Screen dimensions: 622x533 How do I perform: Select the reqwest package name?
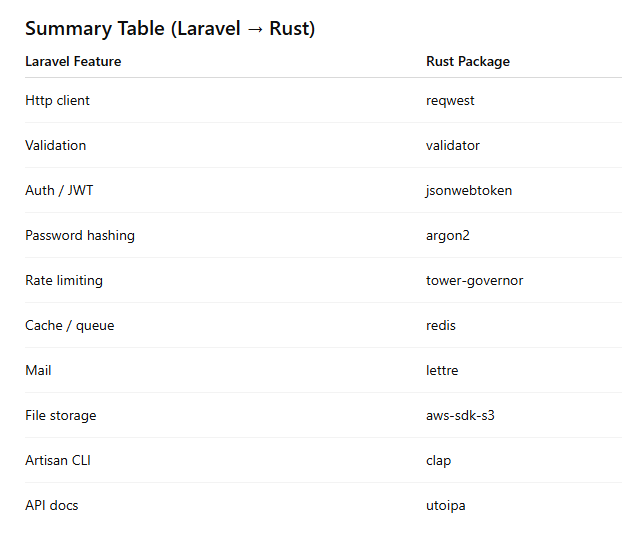click(450, 100)
